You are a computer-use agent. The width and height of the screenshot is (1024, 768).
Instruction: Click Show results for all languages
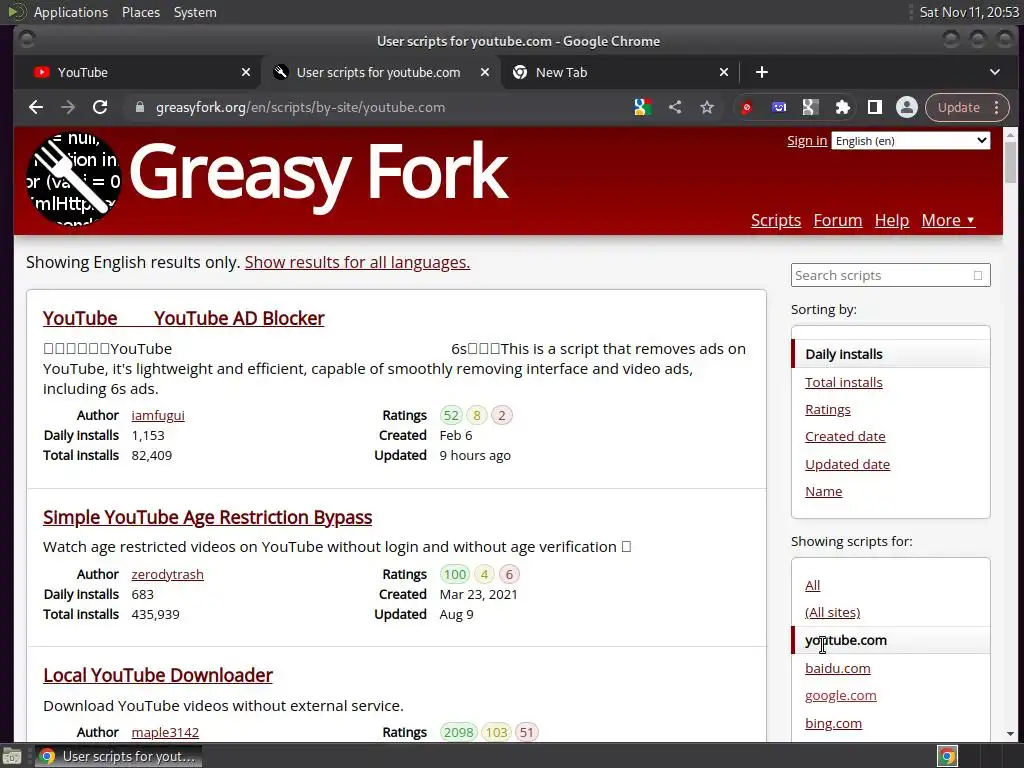point(357,262)
